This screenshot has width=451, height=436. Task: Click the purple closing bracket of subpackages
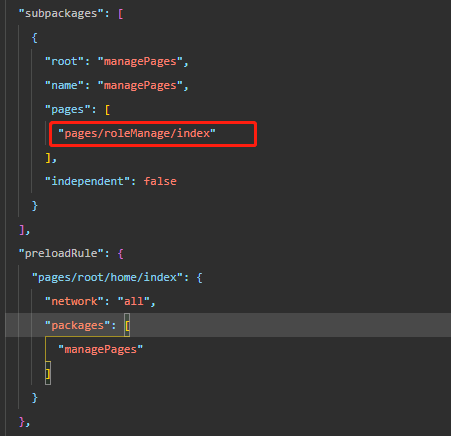(x=22, y=230)
